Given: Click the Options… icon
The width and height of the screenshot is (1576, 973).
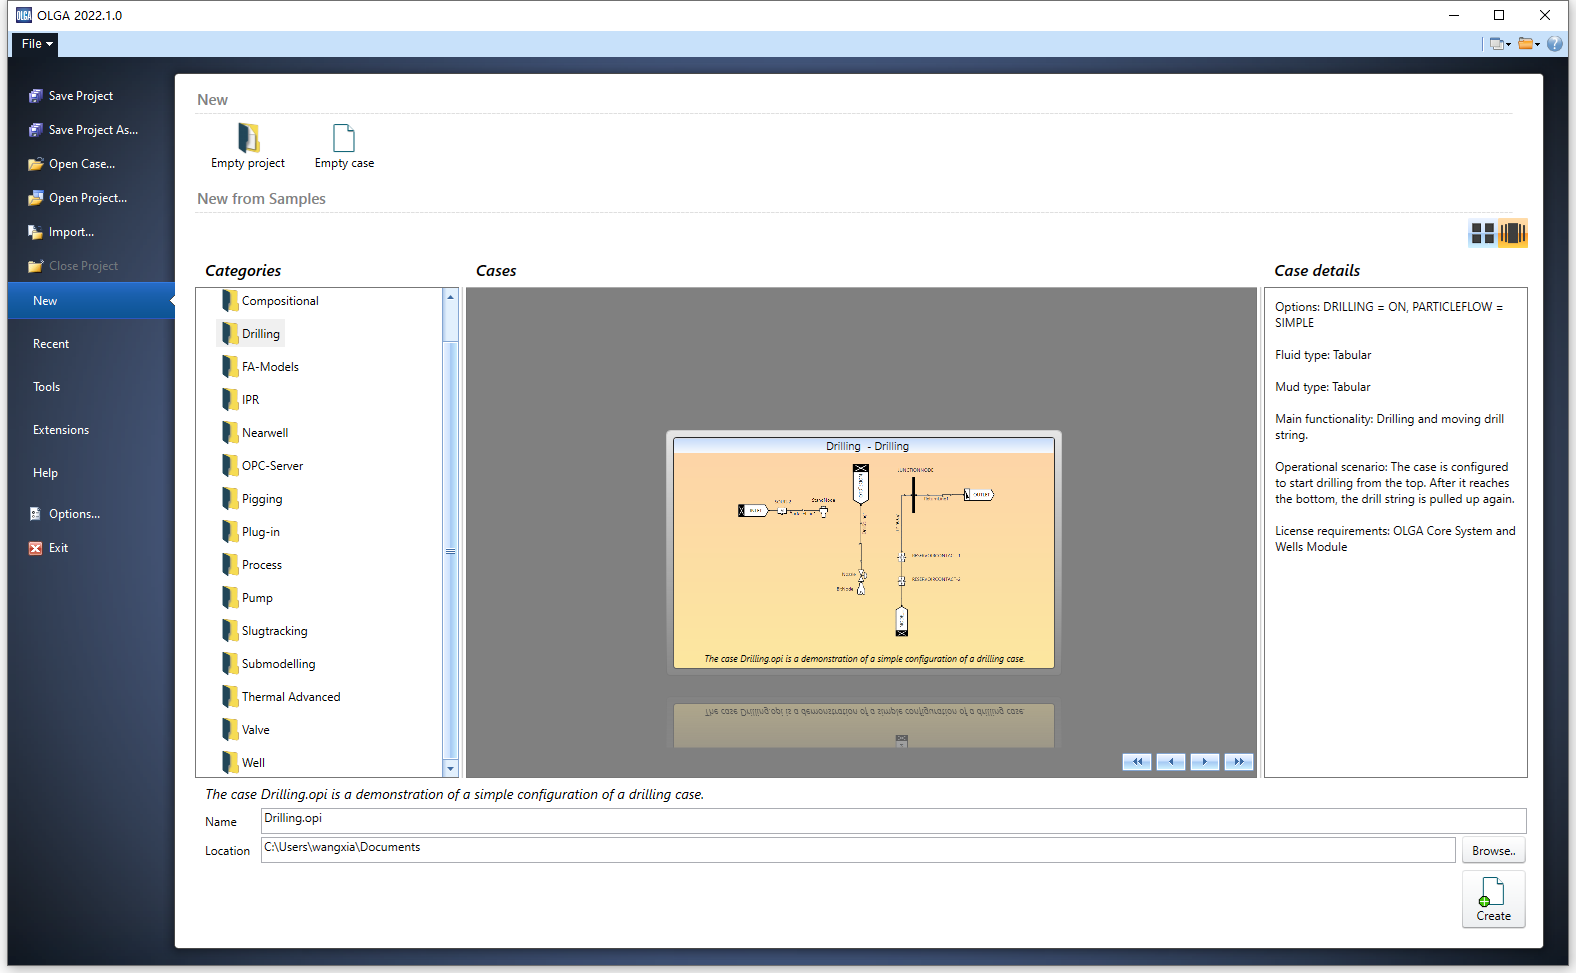Looking at the screenshot, I should tap(36, 514).
